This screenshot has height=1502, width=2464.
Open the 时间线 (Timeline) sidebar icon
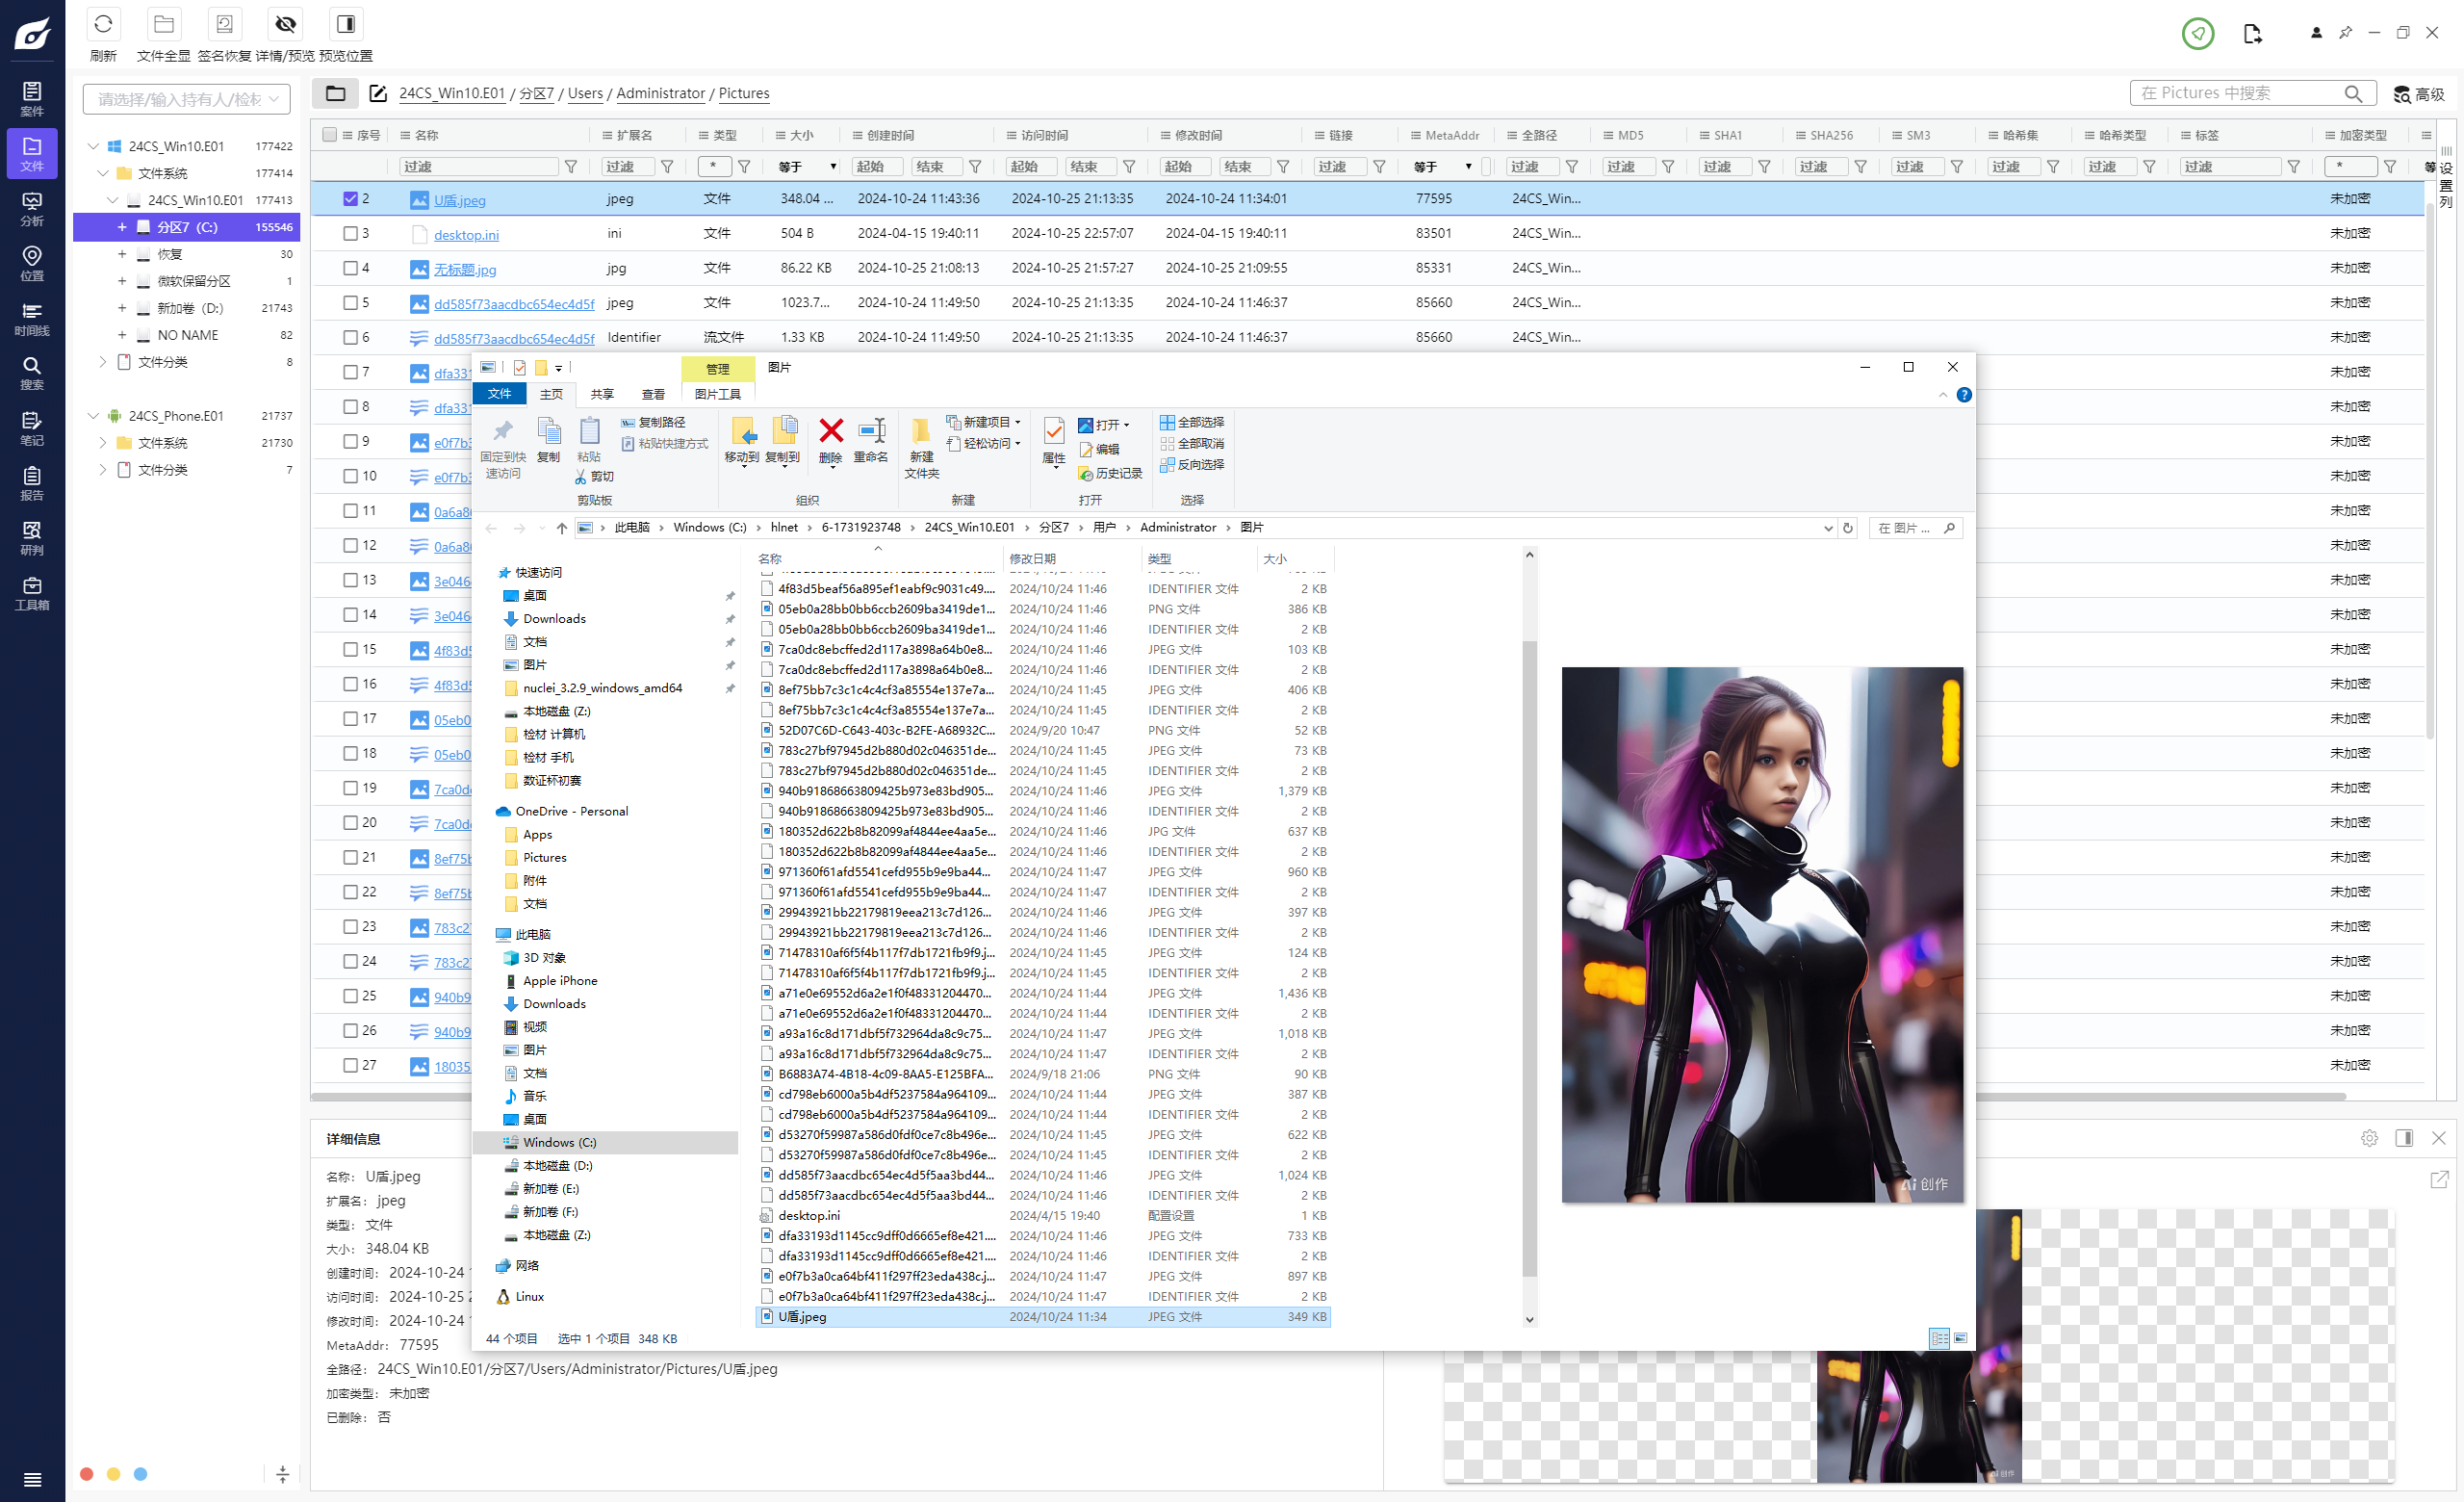pyautogui.click(x=32, y=318)
